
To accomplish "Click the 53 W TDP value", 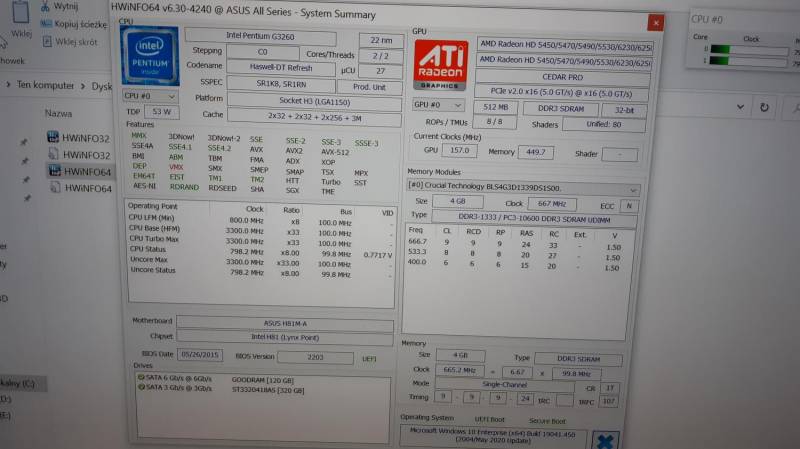I will (162, 111).
